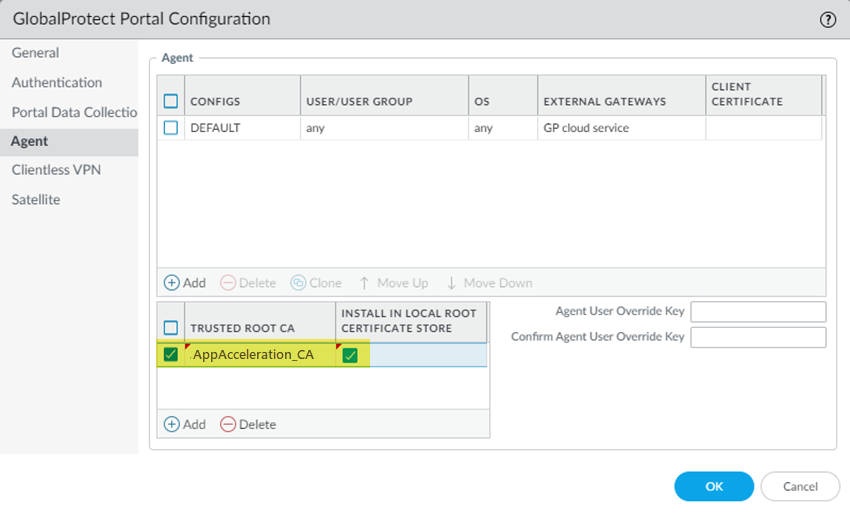
Task: Click the Cancel button
Action: tap(800, 486)
